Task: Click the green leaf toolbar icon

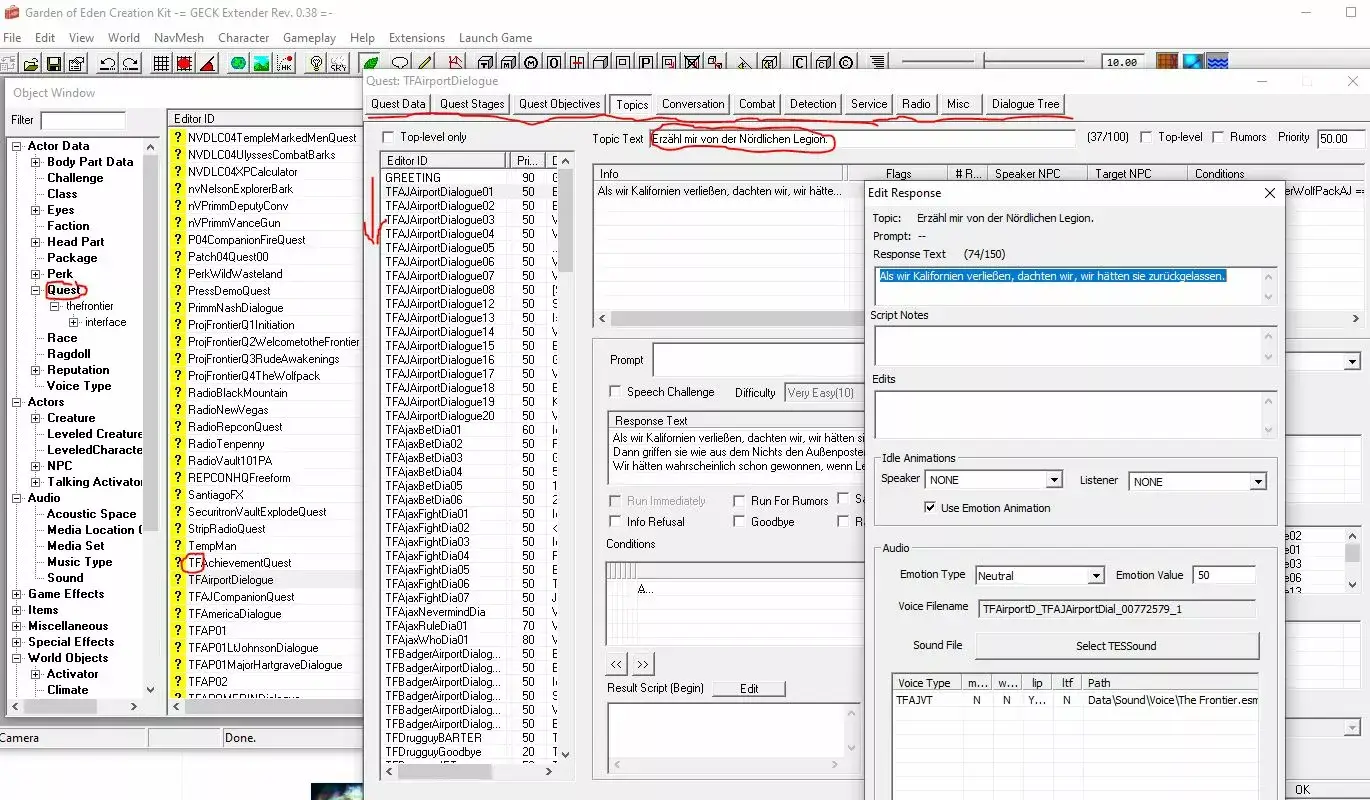Action: [370, 63]
